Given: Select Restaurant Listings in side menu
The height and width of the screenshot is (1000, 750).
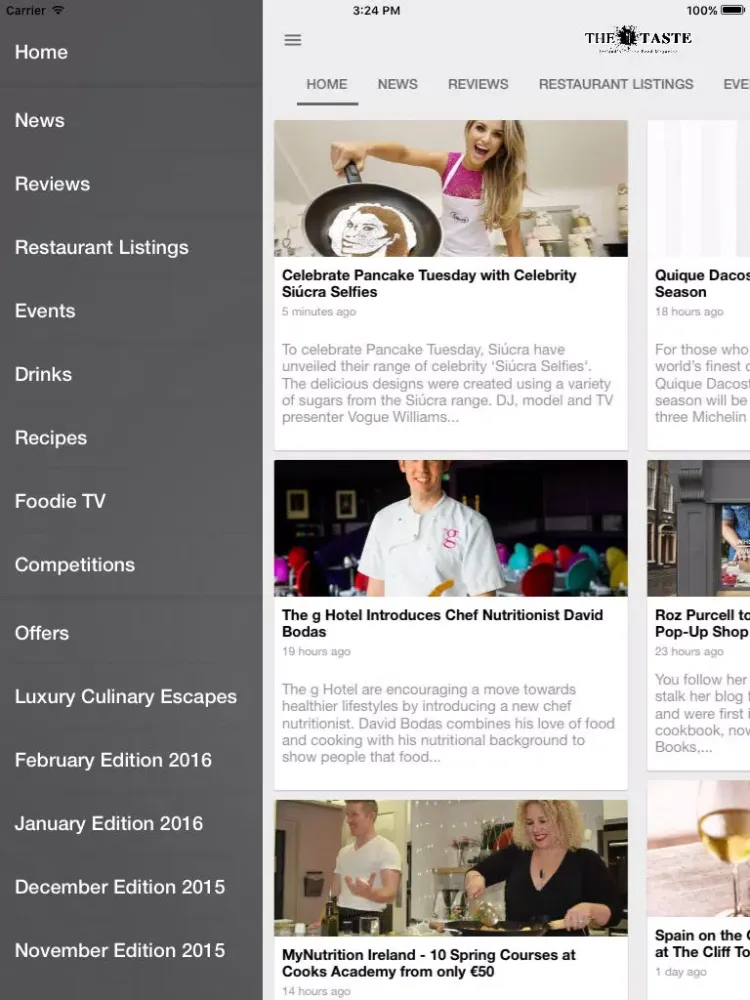Looking at the screenshot, I should pyautogui.click(x=101, y=247).
